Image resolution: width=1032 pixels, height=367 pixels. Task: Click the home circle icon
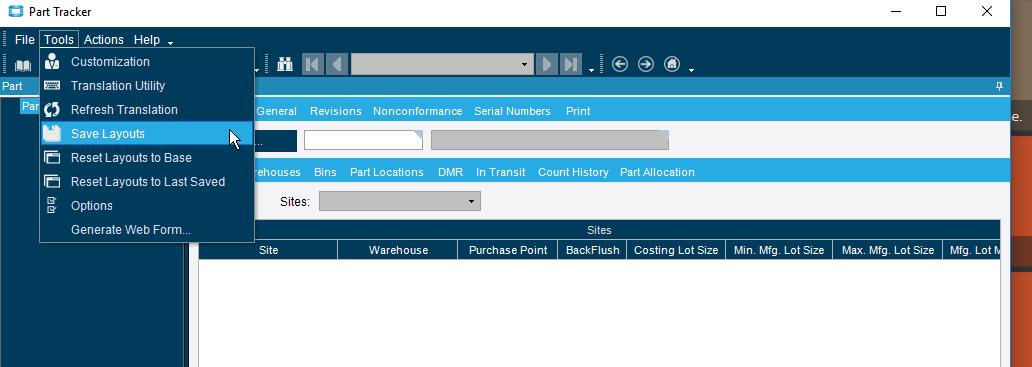coord(672,64)
